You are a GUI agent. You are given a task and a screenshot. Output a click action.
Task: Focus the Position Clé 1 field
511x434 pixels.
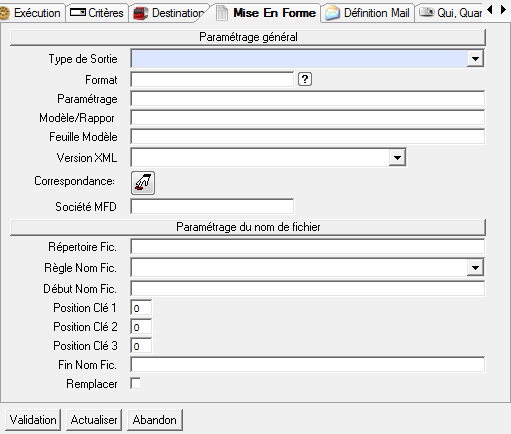pos(141,308)
